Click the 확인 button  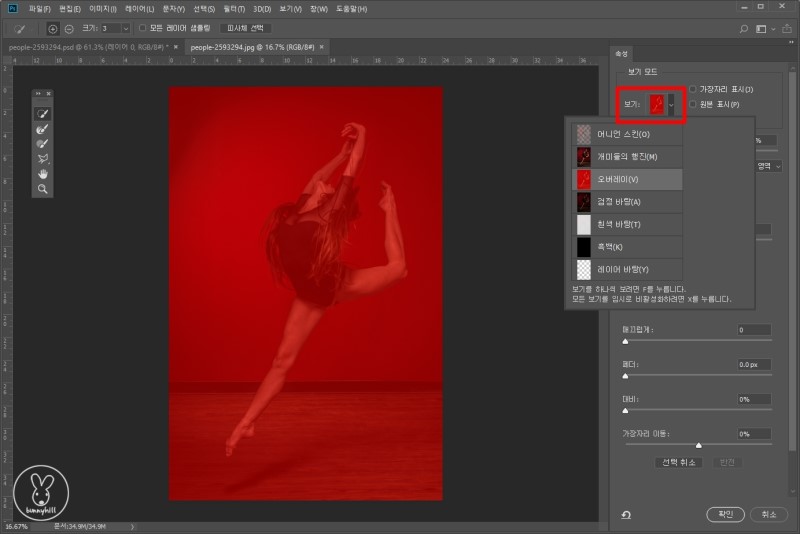(x=725, y=514)
